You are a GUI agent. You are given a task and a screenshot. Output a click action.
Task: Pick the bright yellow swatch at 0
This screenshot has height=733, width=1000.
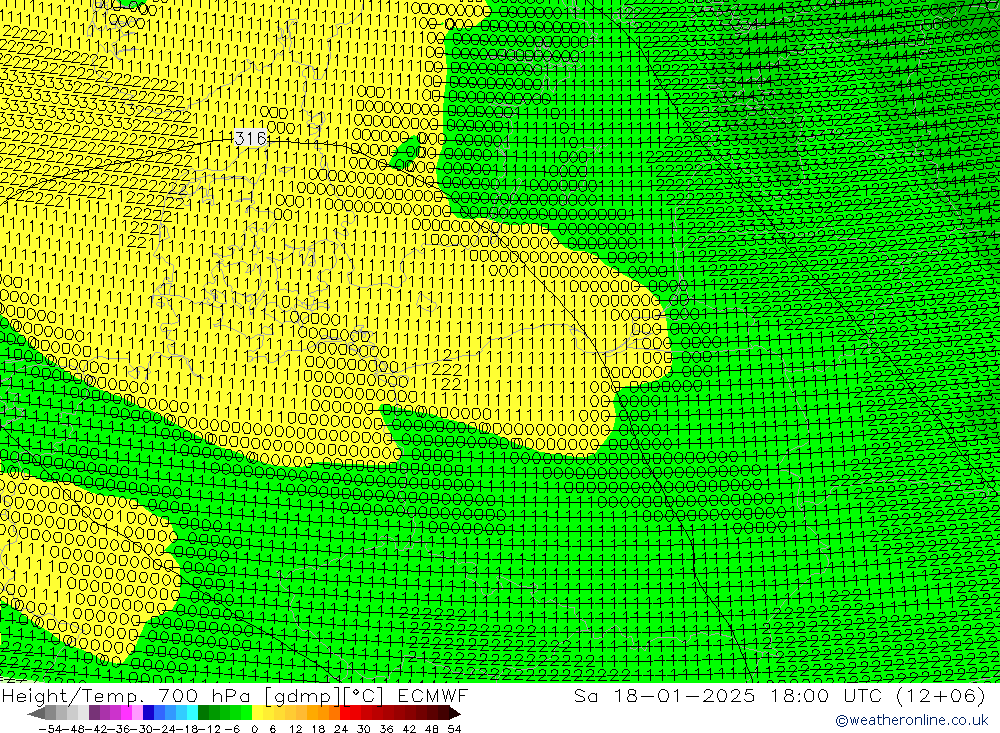click(258, 713)
